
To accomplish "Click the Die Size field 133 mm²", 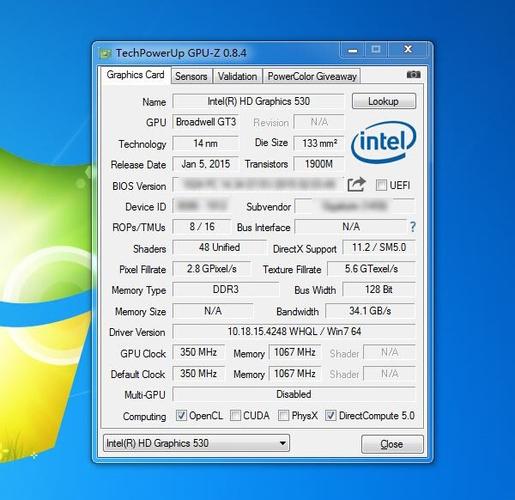I will coord(319,143).
